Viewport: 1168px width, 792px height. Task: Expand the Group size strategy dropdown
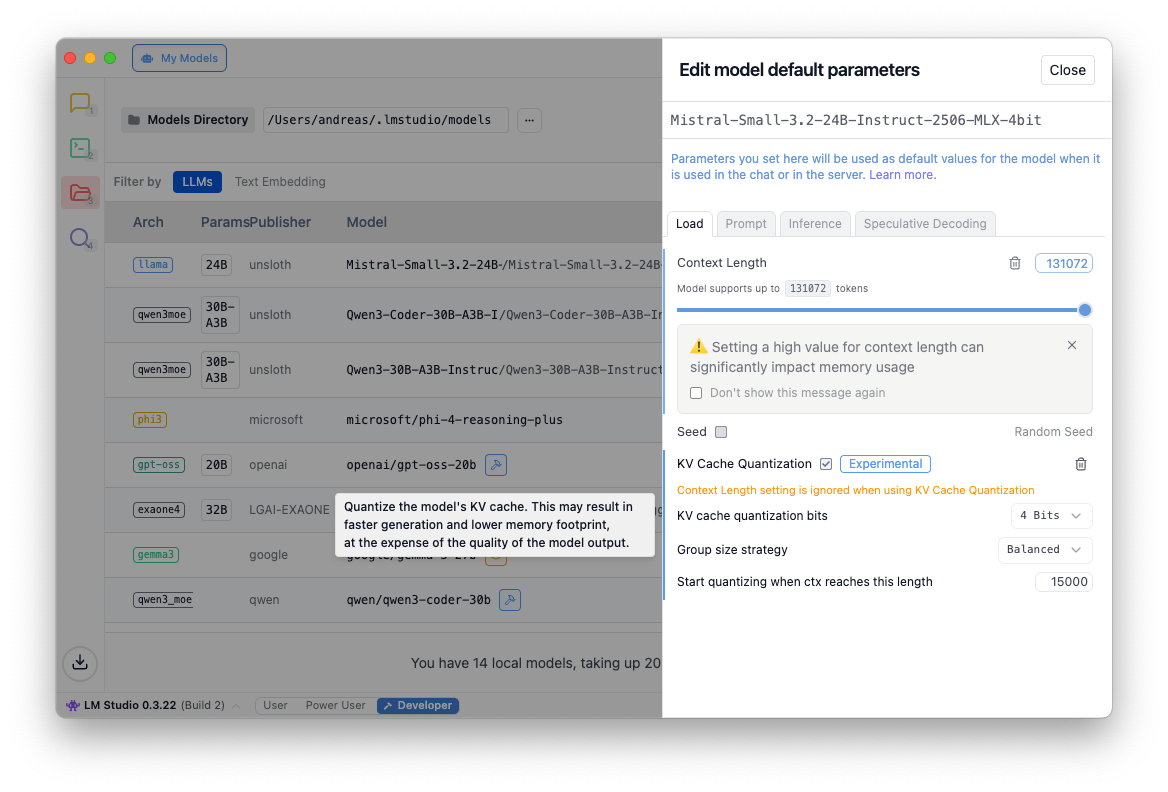point(1045,550)
